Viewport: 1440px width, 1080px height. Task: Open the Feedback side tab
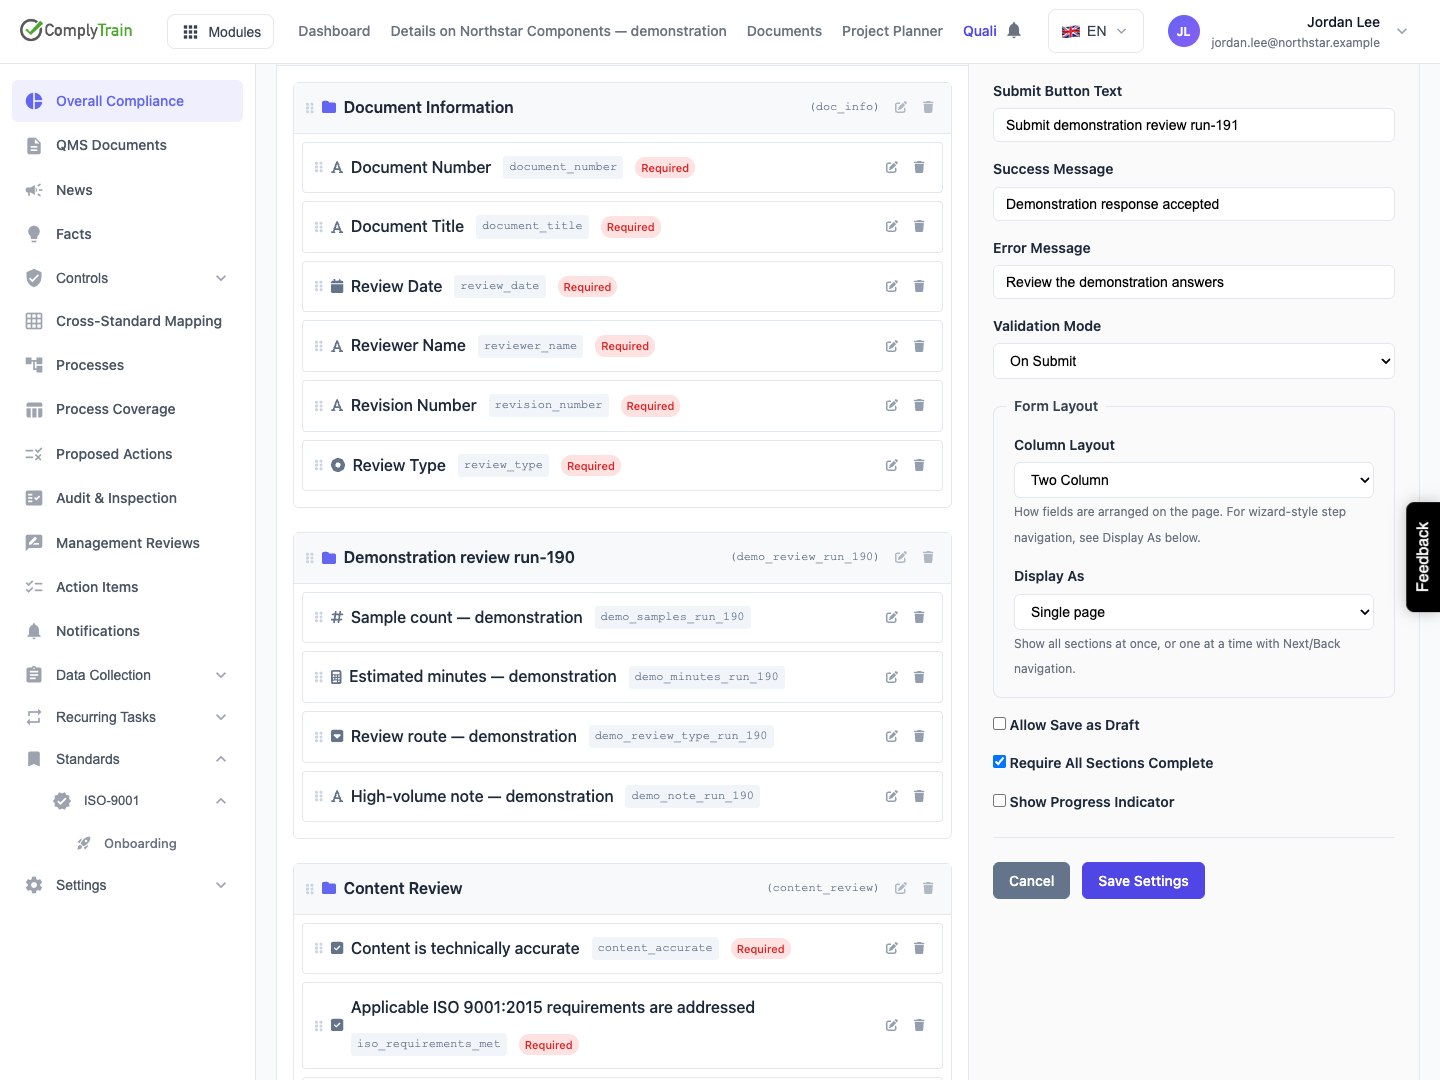(1423, 557)
